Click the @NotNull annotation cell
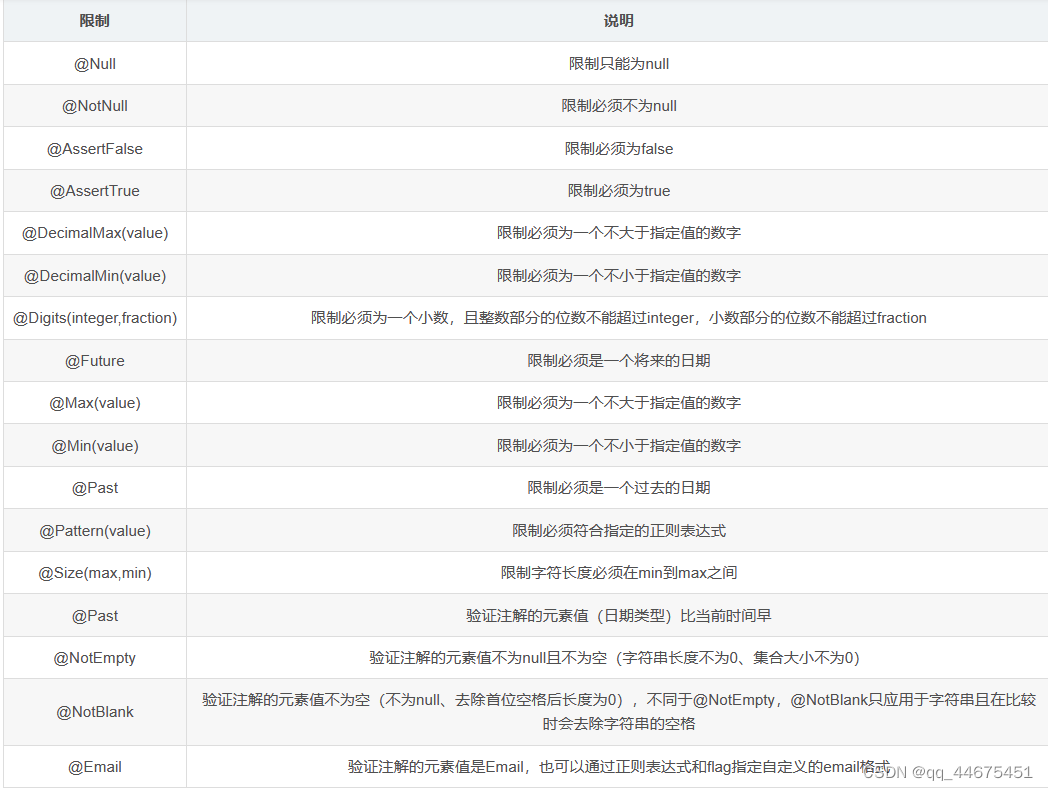This screenshot has width=1048, height=790. pyautogui.click(x=94, y=105)
